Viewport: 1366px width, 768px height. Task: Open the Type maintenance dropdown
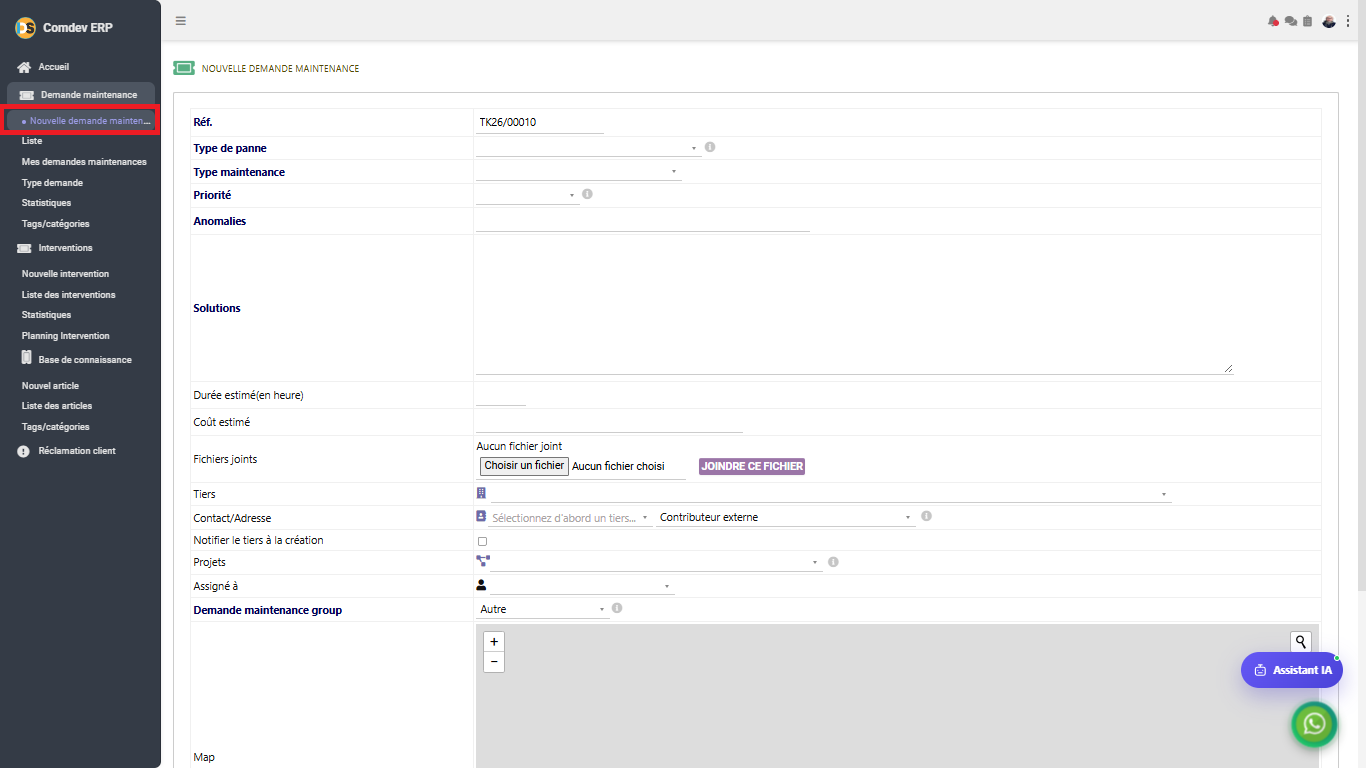coord(579,172)
